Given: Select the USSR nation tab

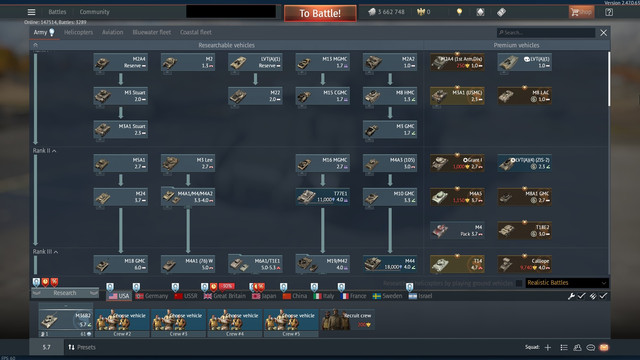Looking at the screenshot, I should pyautogui.click(x=186, y=296).
